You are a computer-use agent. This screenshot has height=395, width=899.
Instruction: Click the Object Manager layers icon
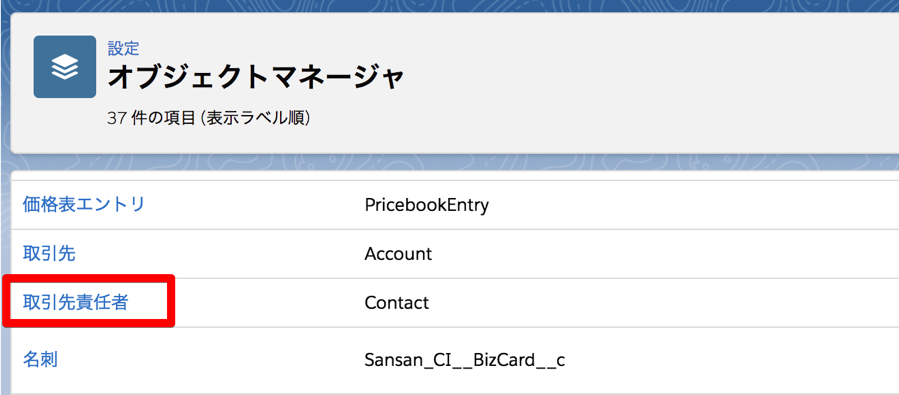point(64,67)
